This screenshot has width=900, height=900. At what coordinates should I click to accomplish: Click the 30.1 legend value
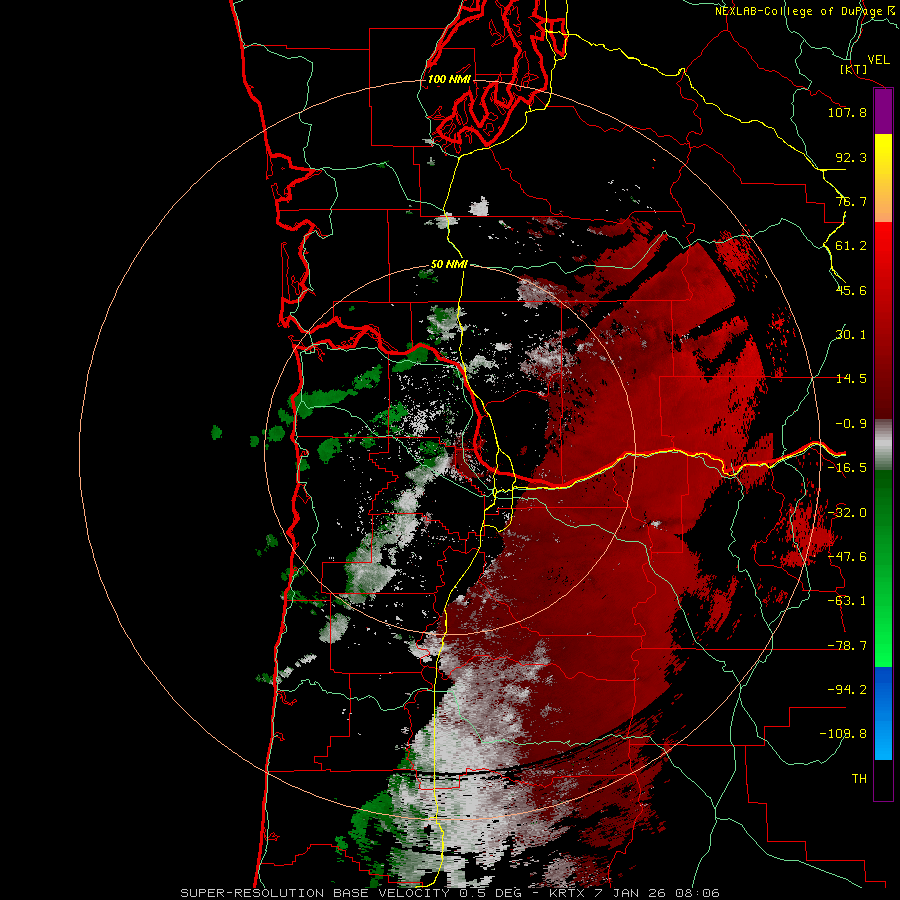[x=851, y=334]
